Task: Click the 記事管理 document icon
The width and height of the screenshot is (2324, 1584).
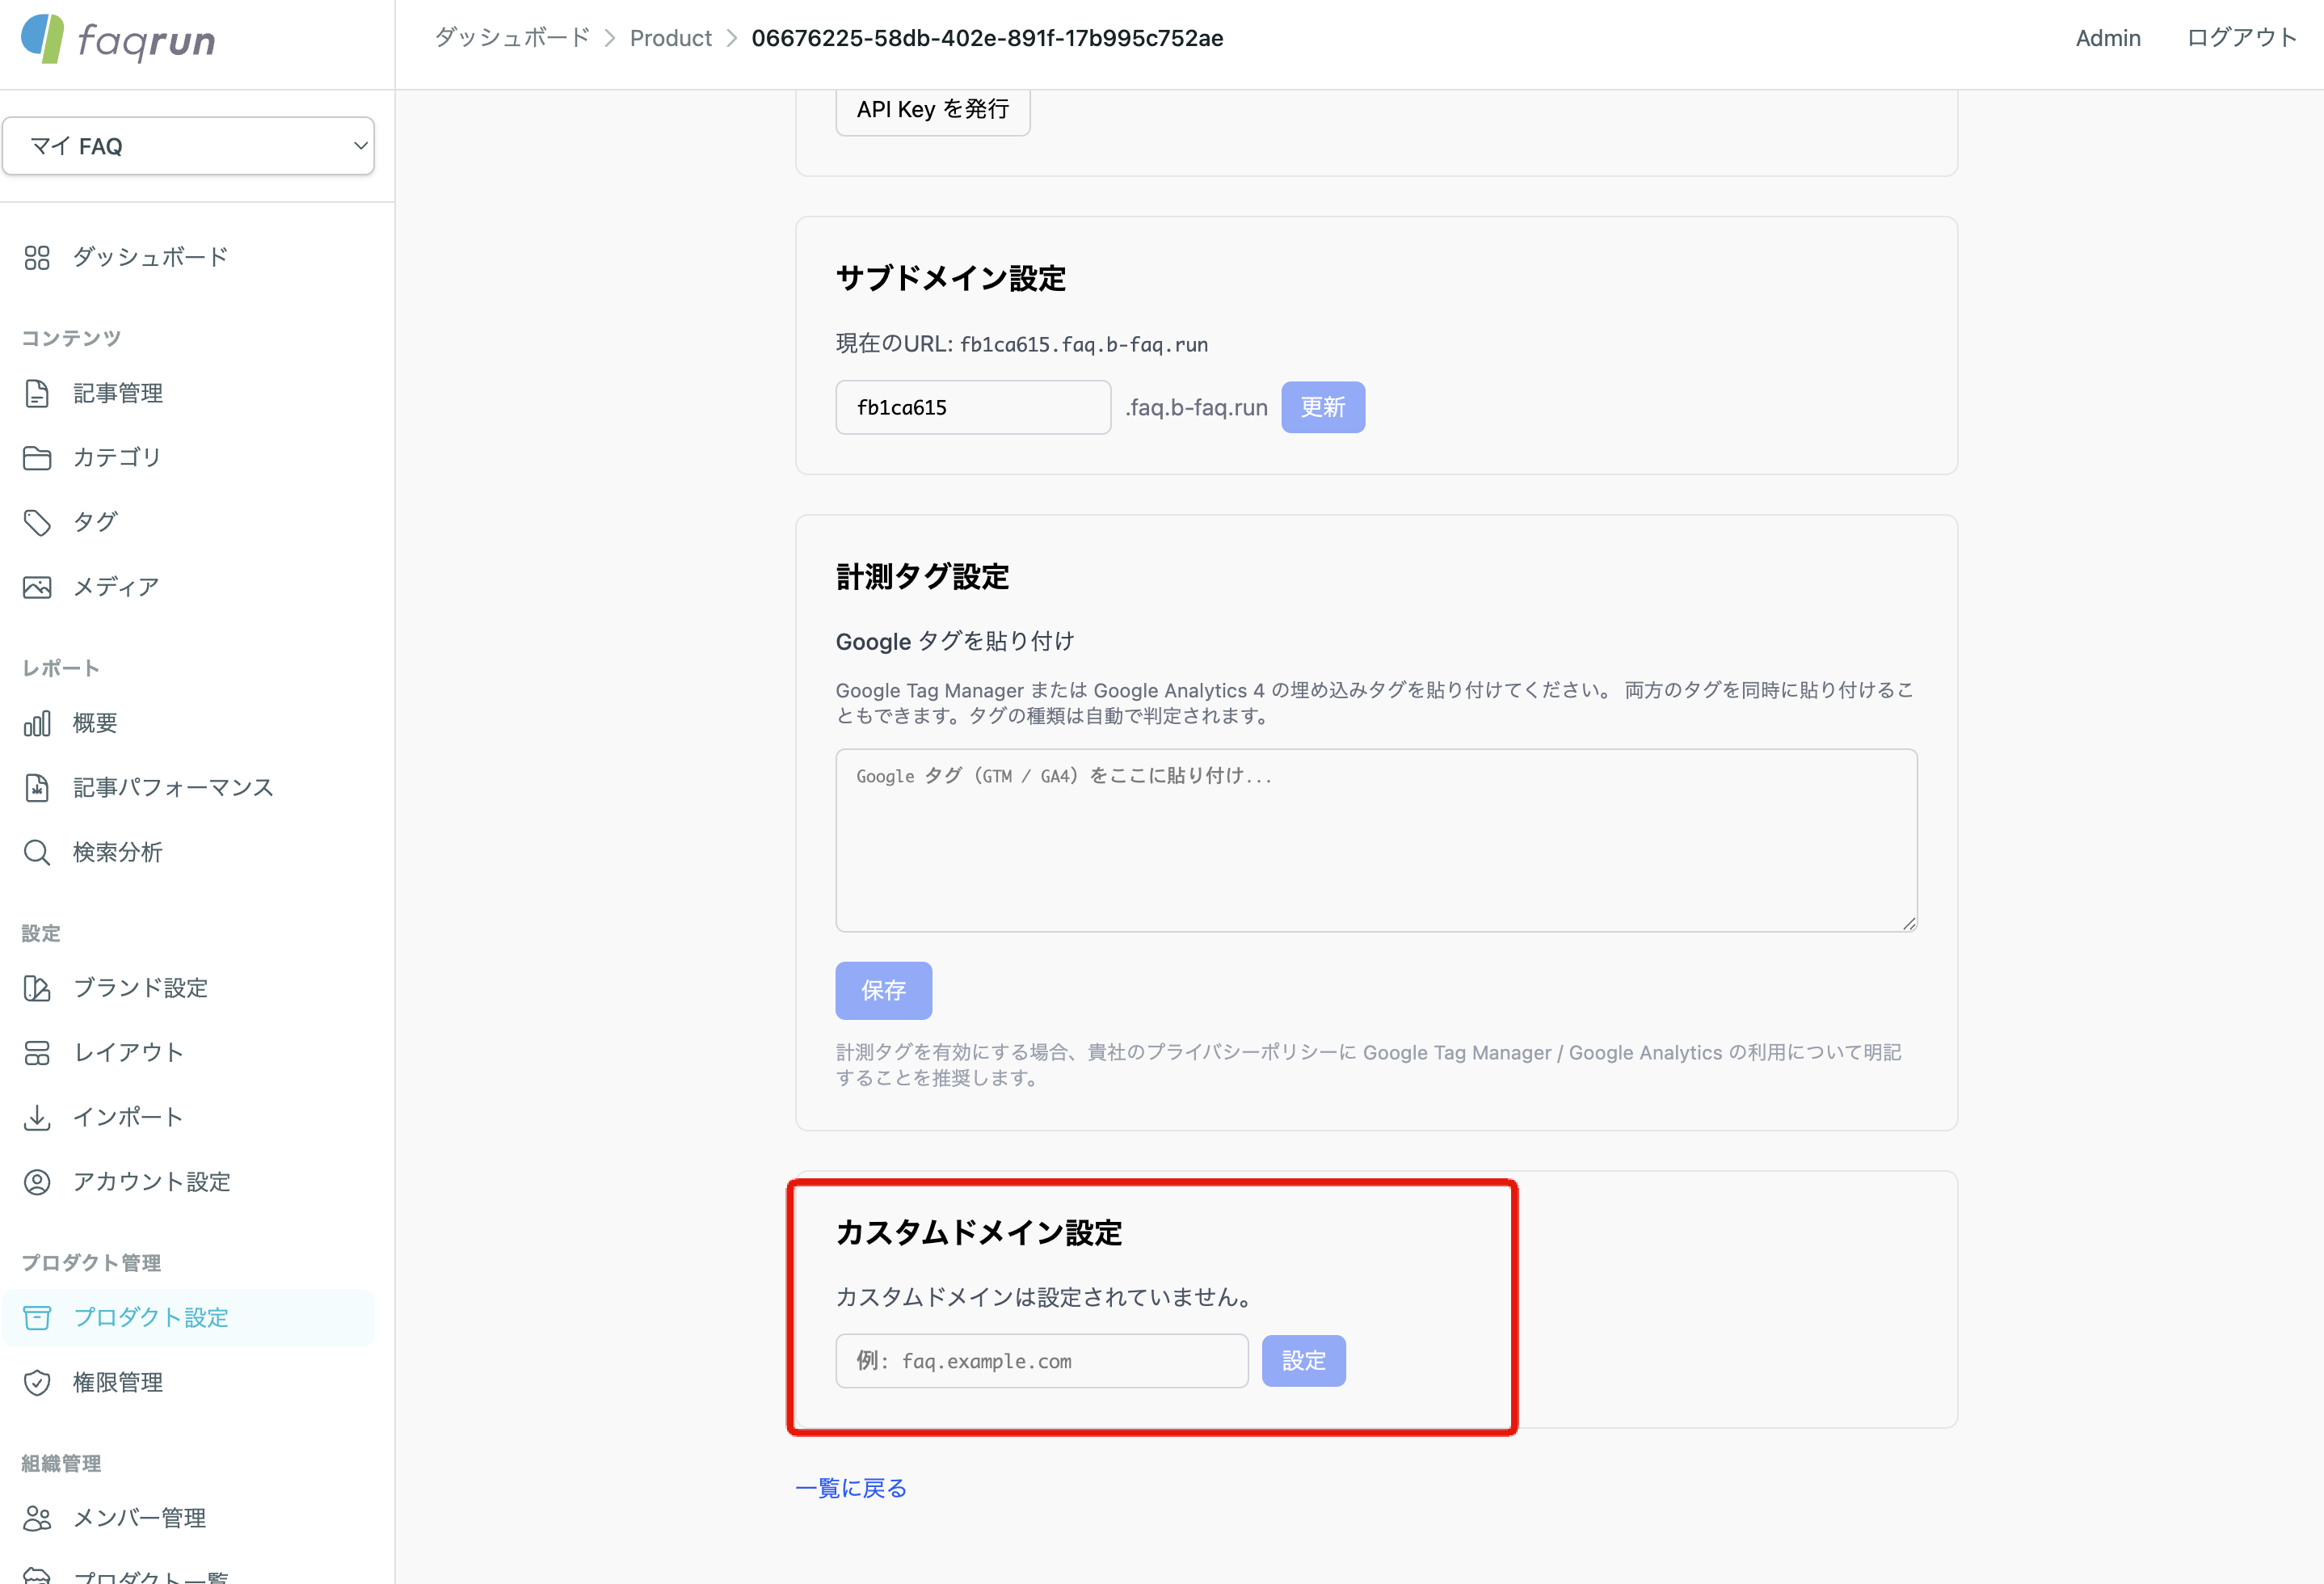Action: coord(37,393)
